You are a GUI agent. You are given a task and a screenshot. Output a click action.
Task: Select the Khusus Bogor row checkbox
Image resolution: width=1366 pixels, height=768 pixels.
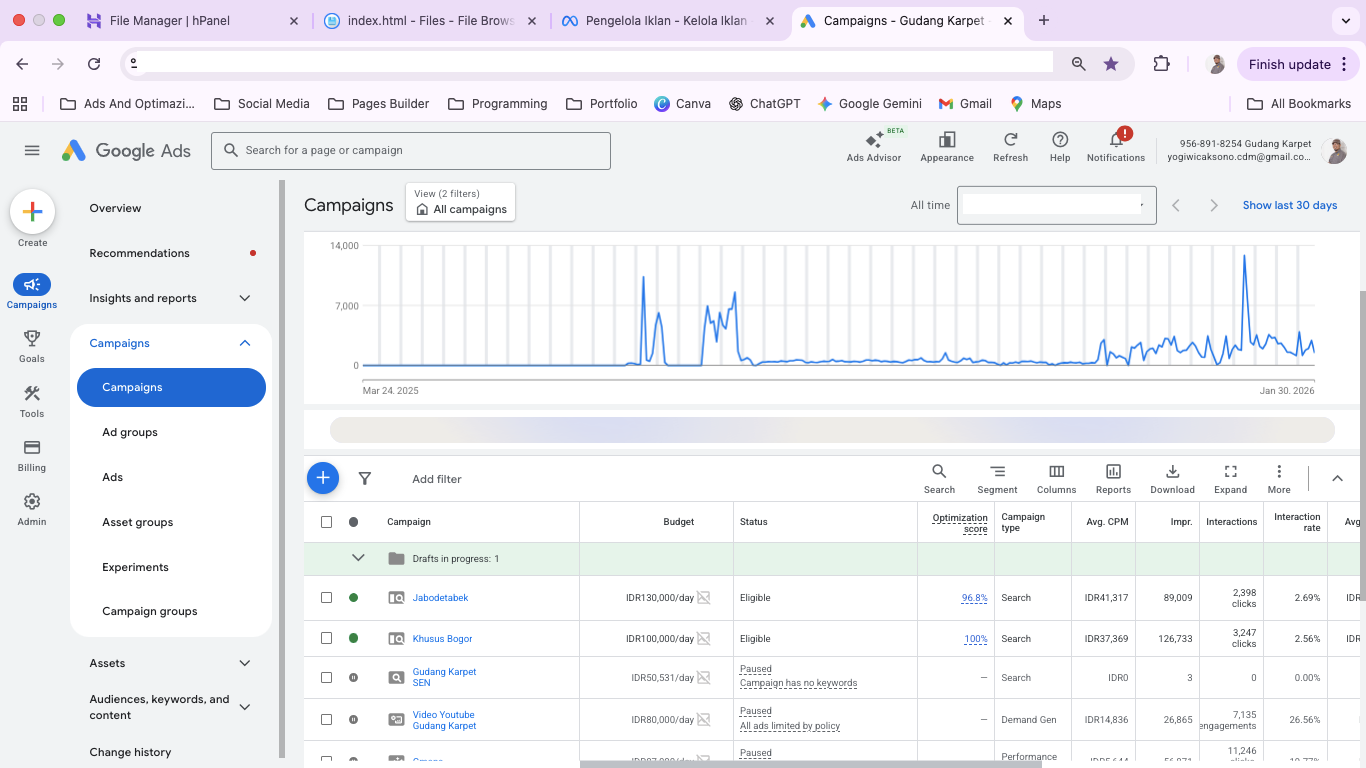tap(326, 638)
